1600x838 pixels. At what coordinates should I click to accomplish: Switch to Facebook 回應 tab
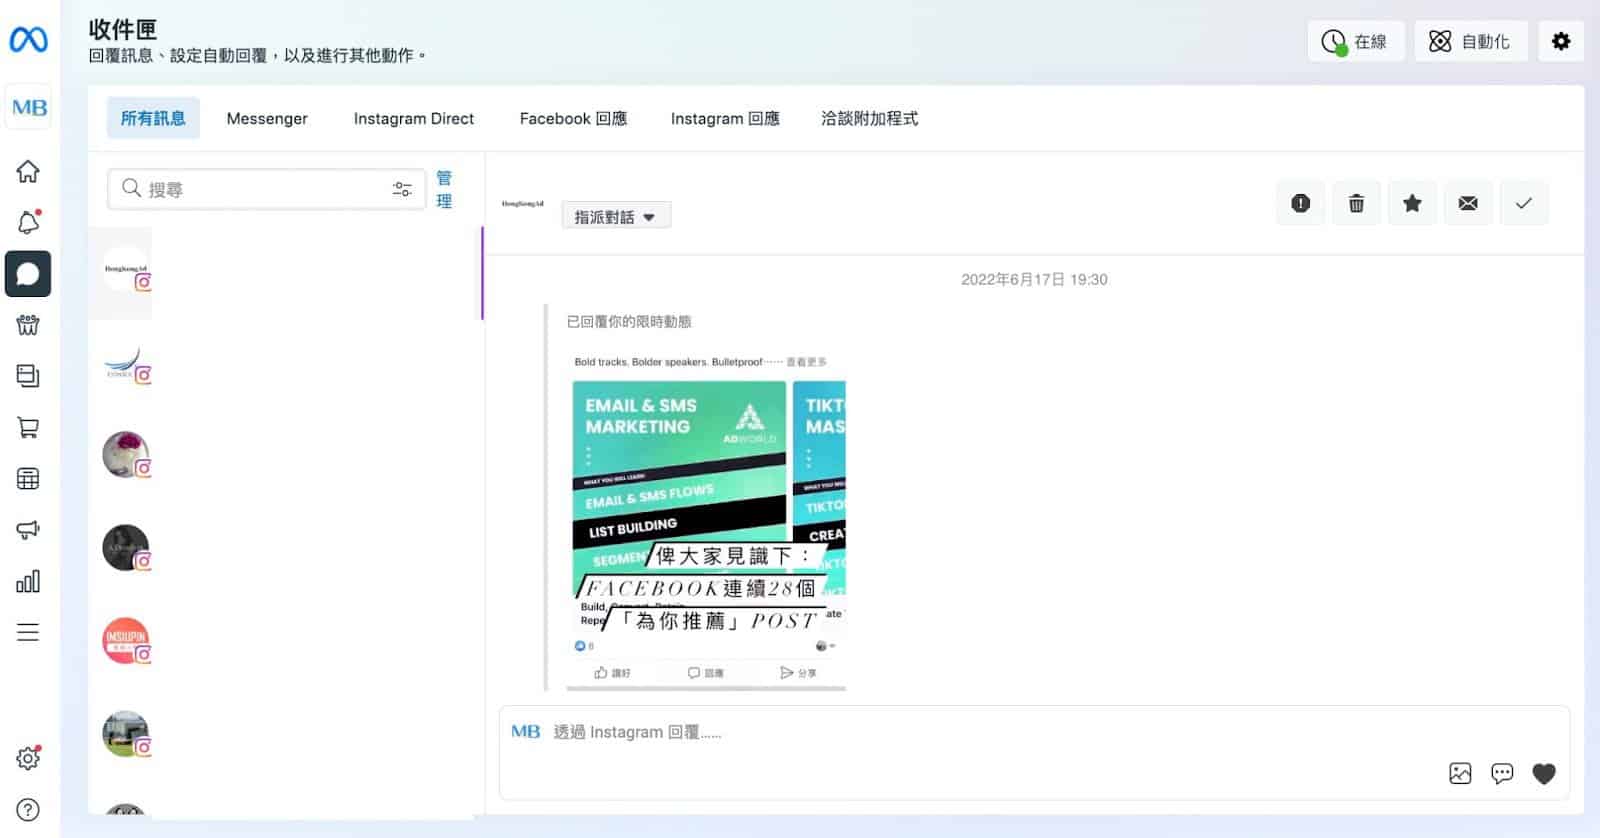[x=573, y=118]
